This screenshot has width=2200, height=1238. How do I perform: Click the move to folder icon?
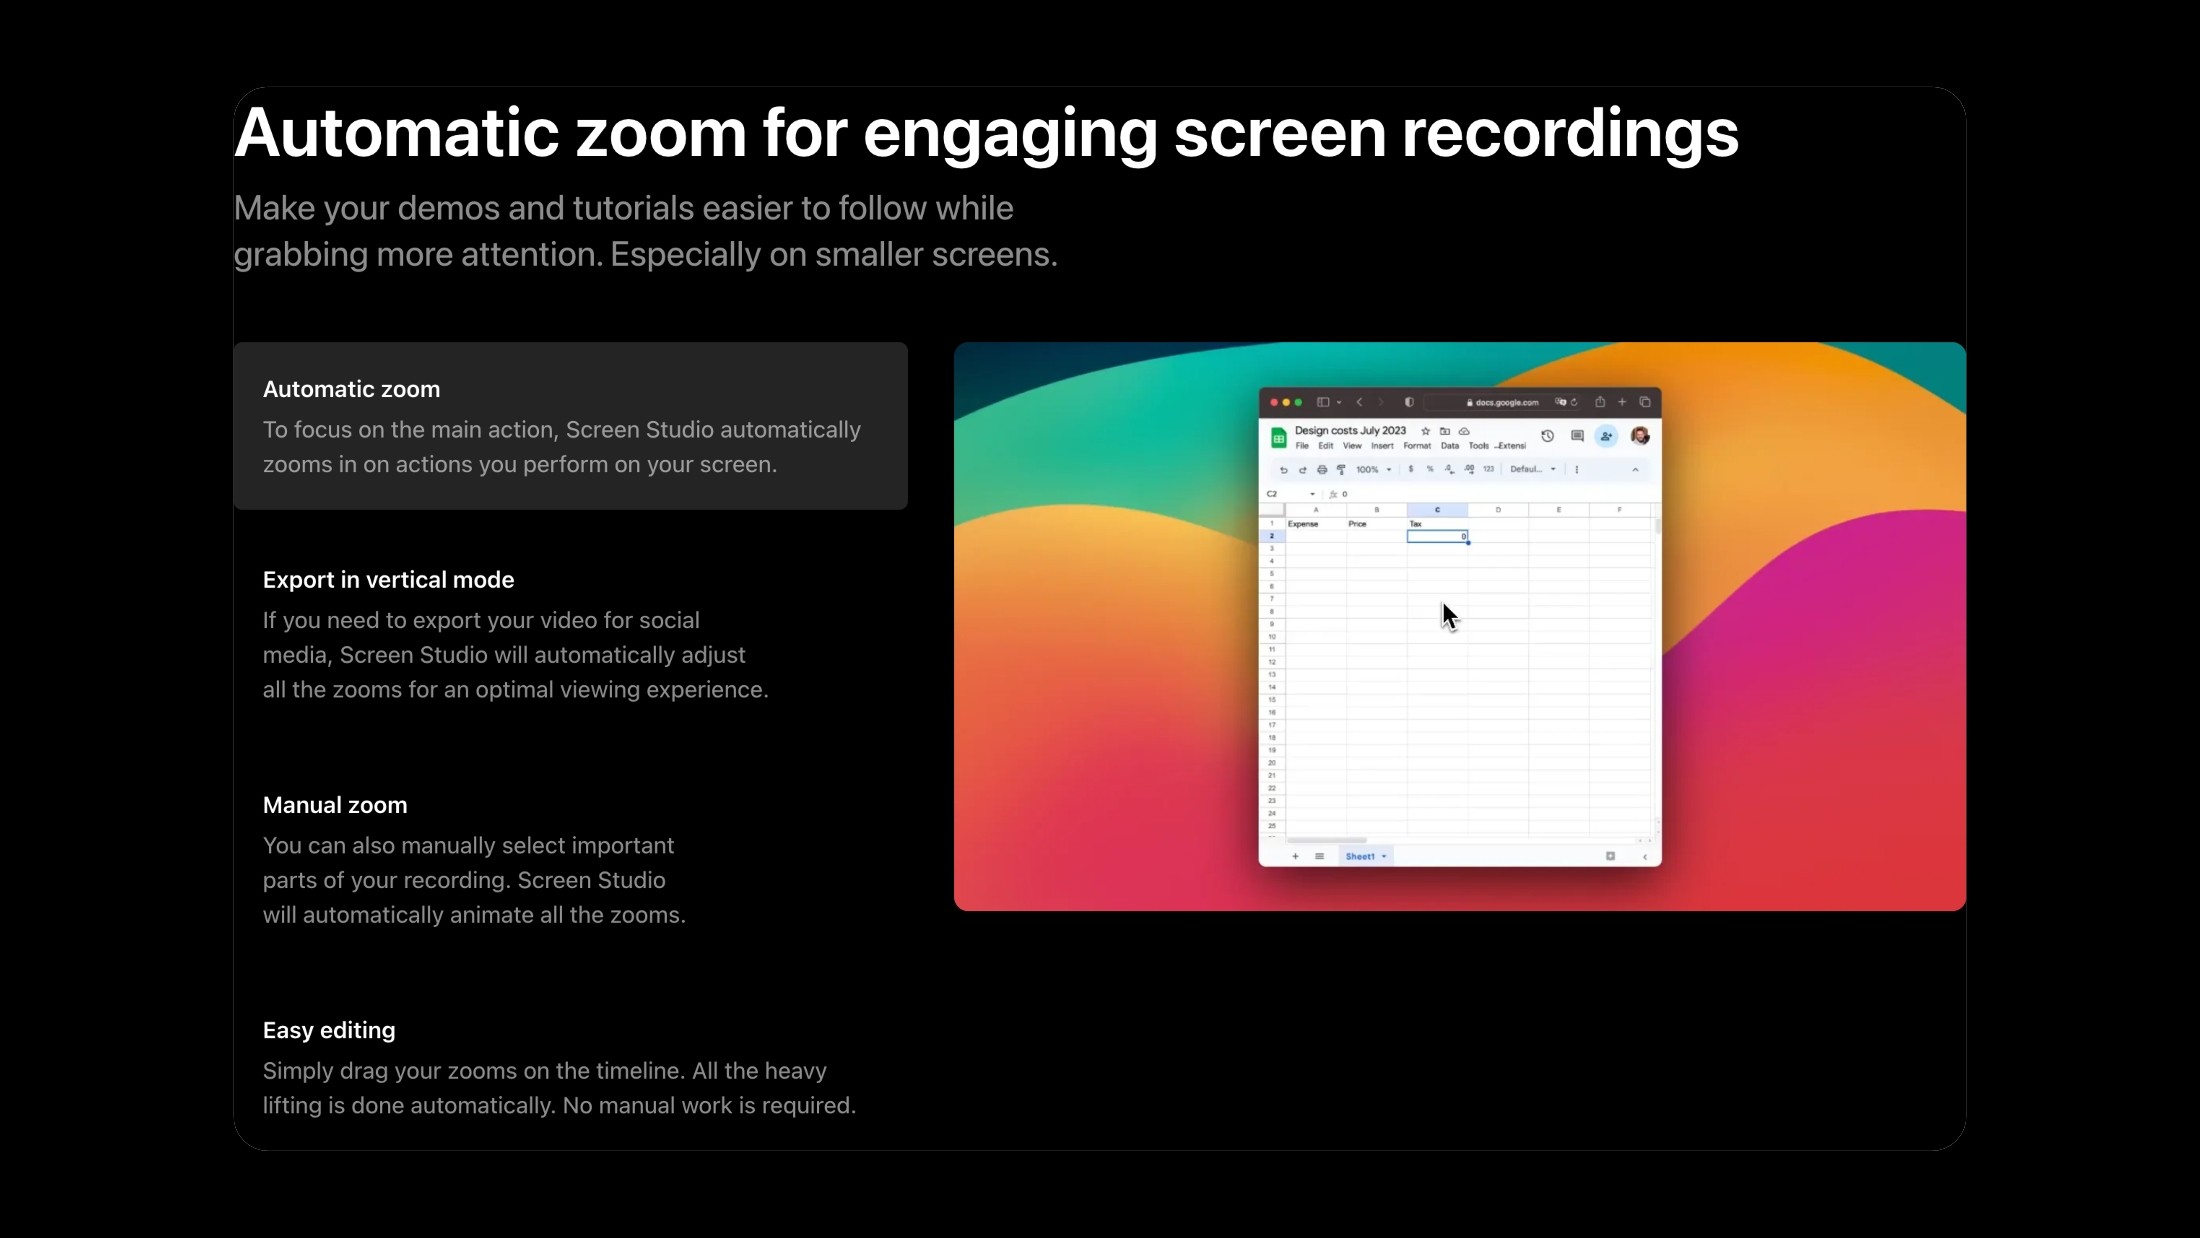1445,431
